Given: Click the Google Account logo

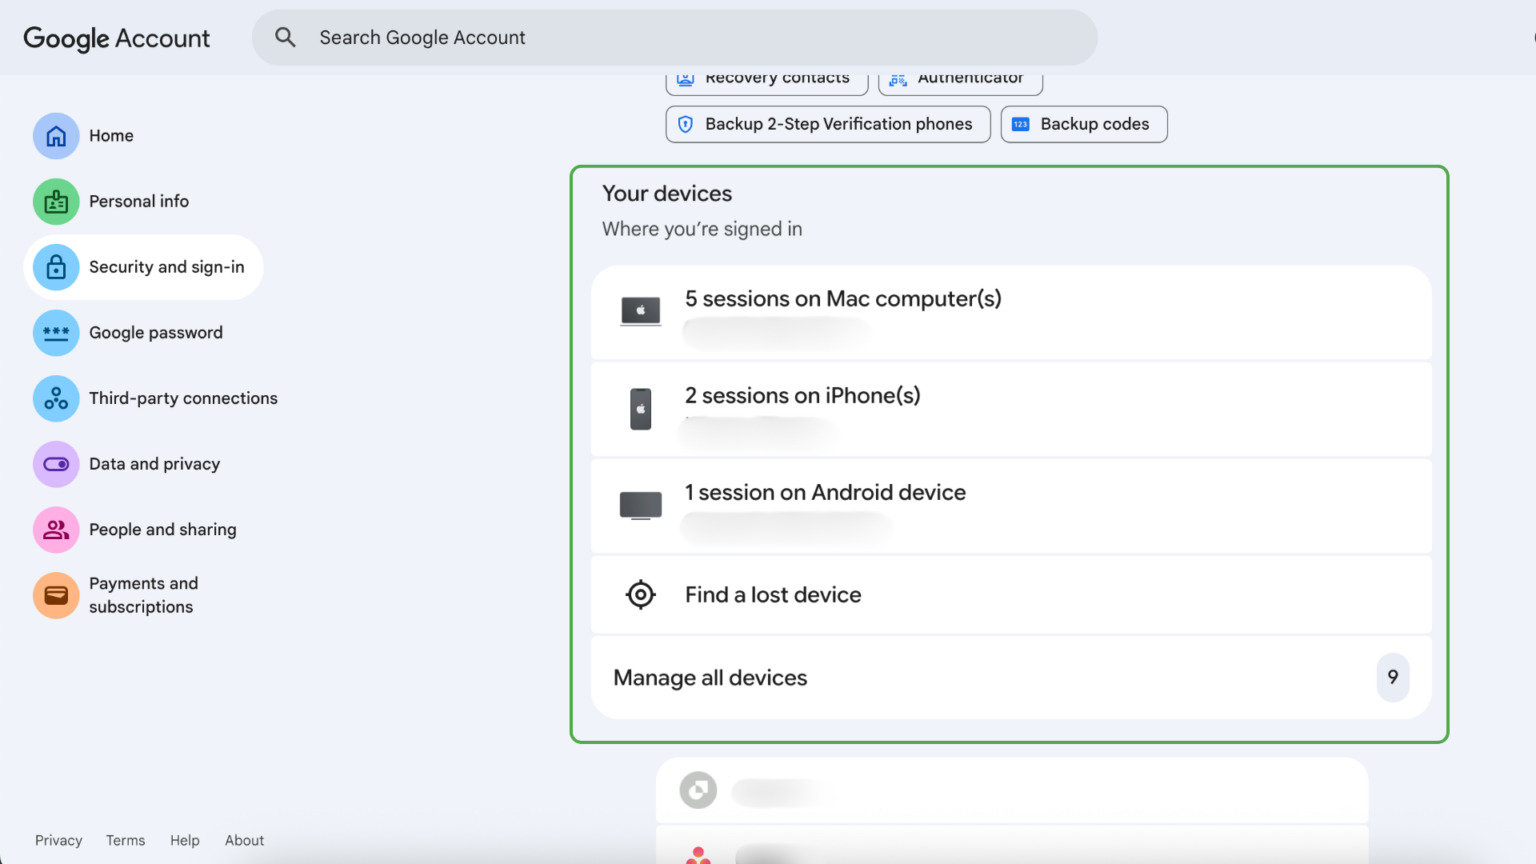Looking at the screenshot, I should coord(117,39).
